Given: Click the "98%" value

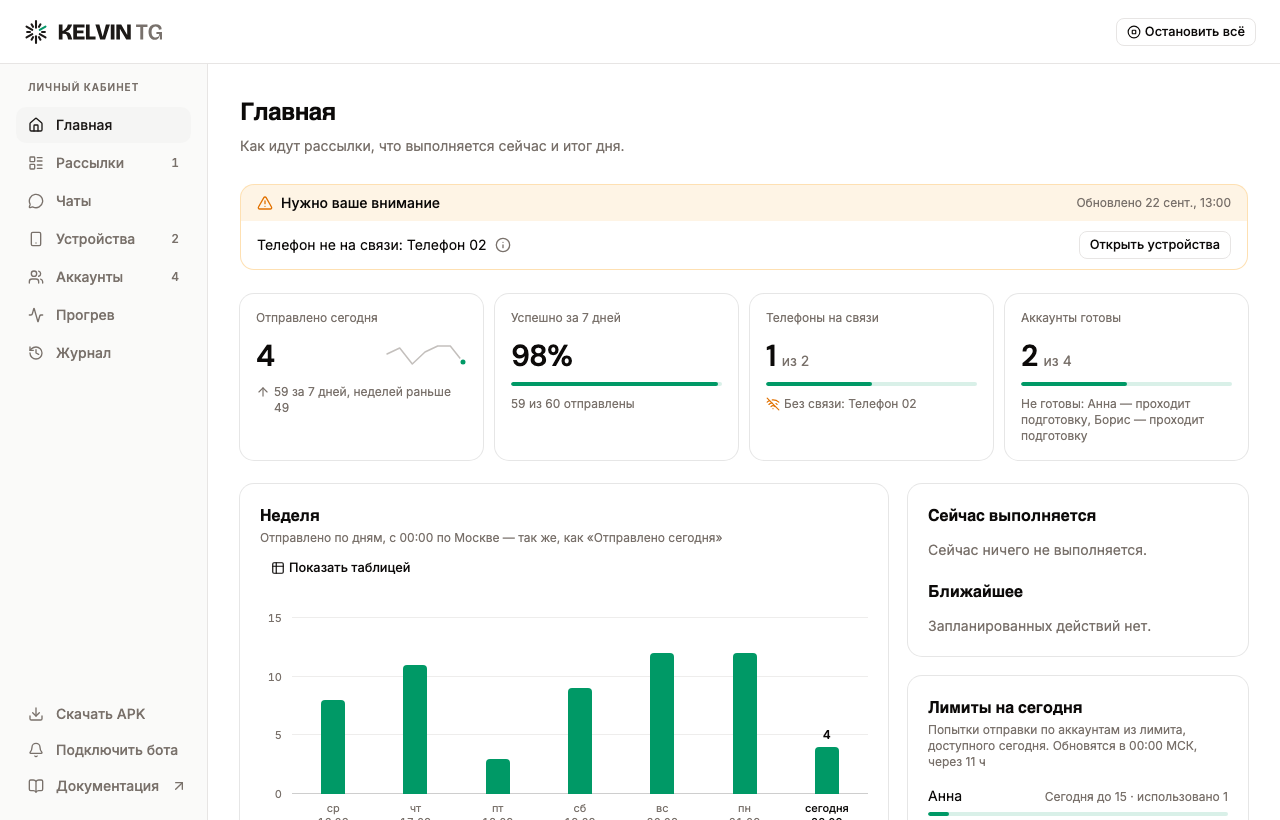Looking at the screenshot, I should [542, 356].
